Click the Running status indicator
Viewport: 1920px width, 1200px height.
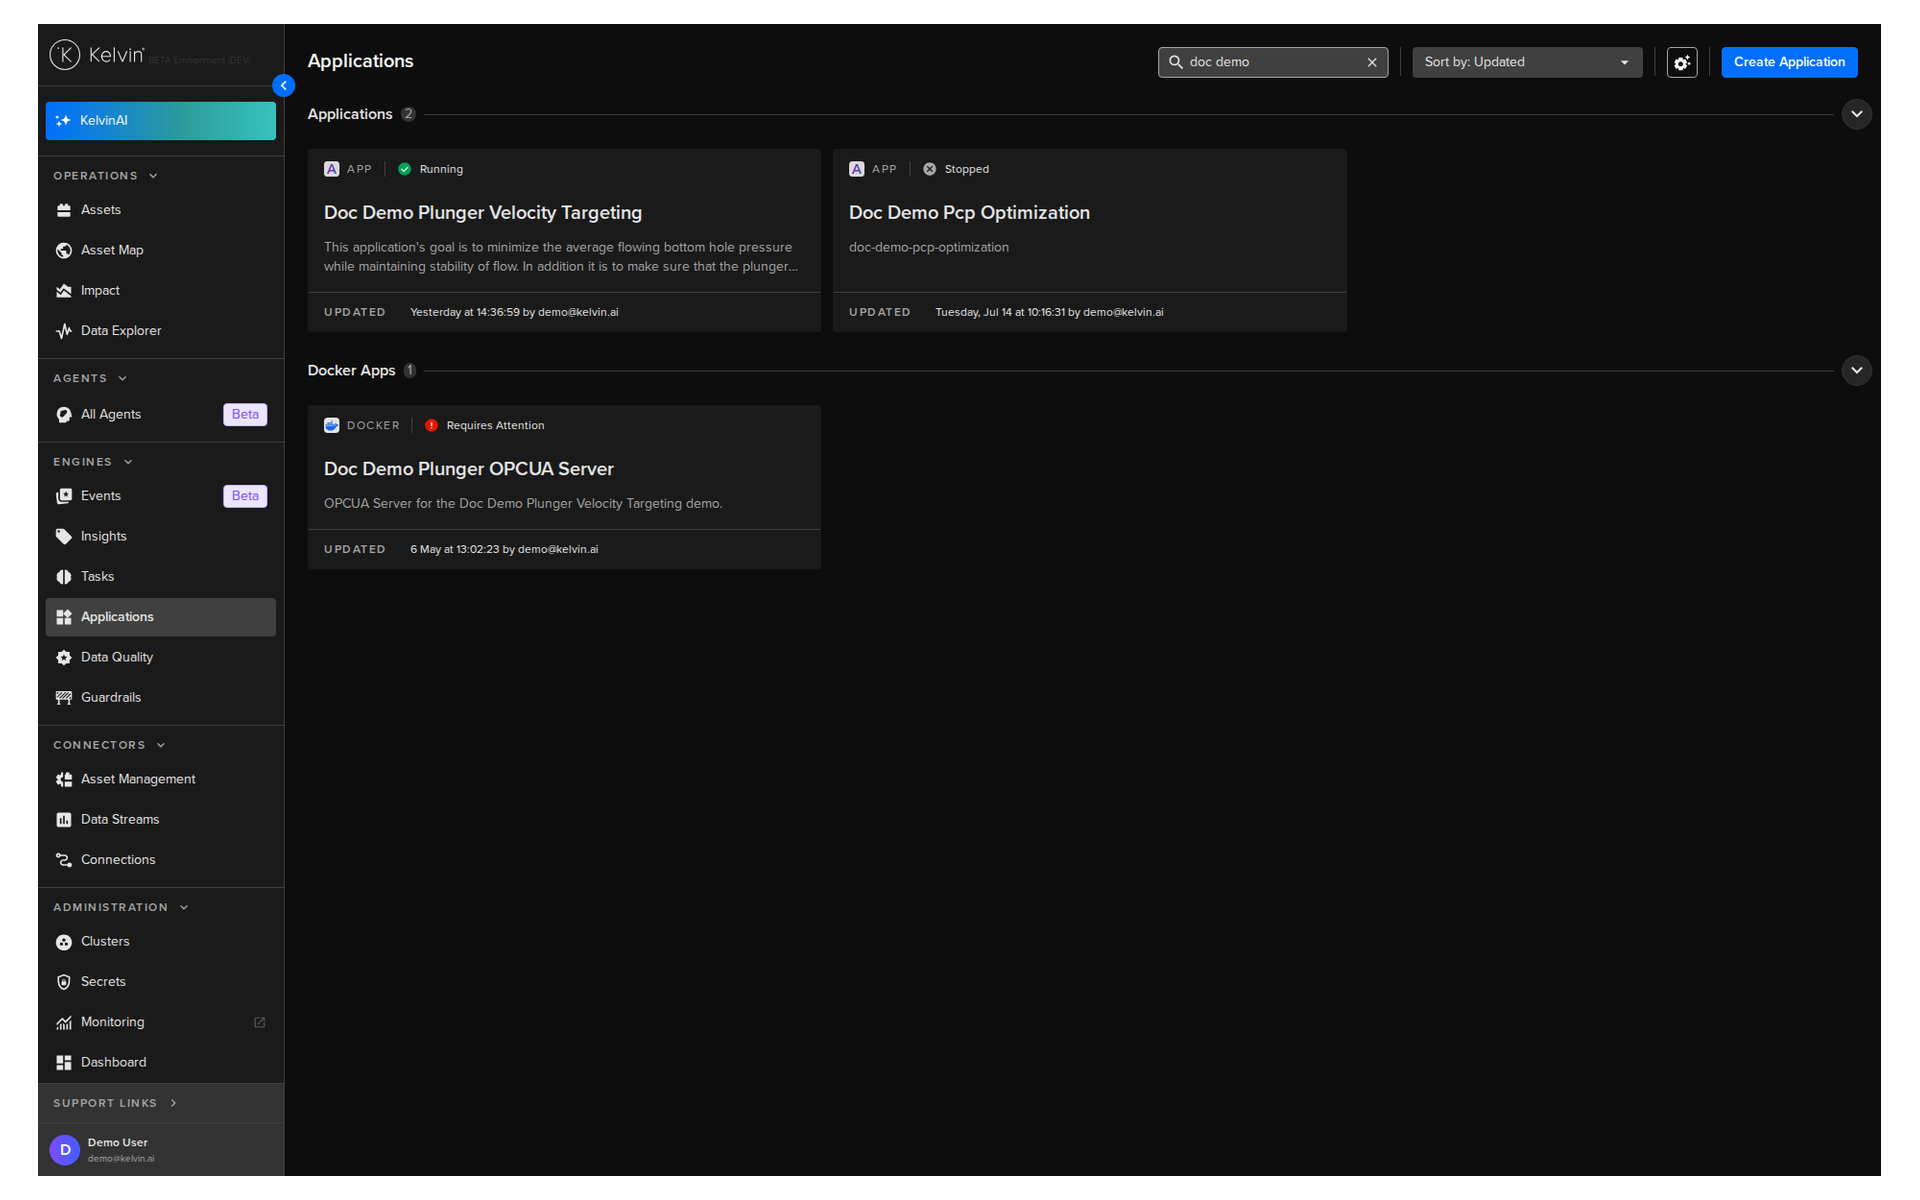(x=431, y=170)
